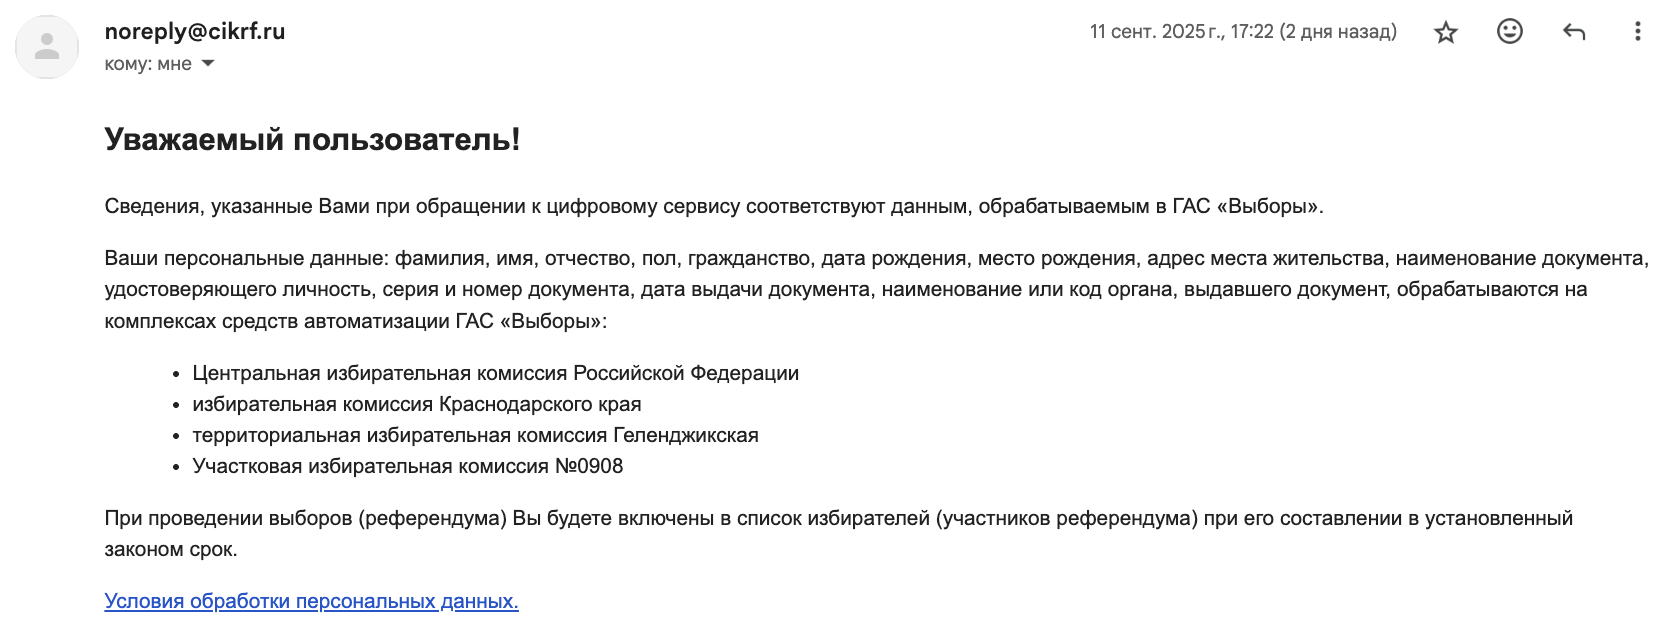This screenshot has height=630, width=1674.
Task: Open the three-dot more options menu
Action: pyautogui.click(x=1637, y=32)
